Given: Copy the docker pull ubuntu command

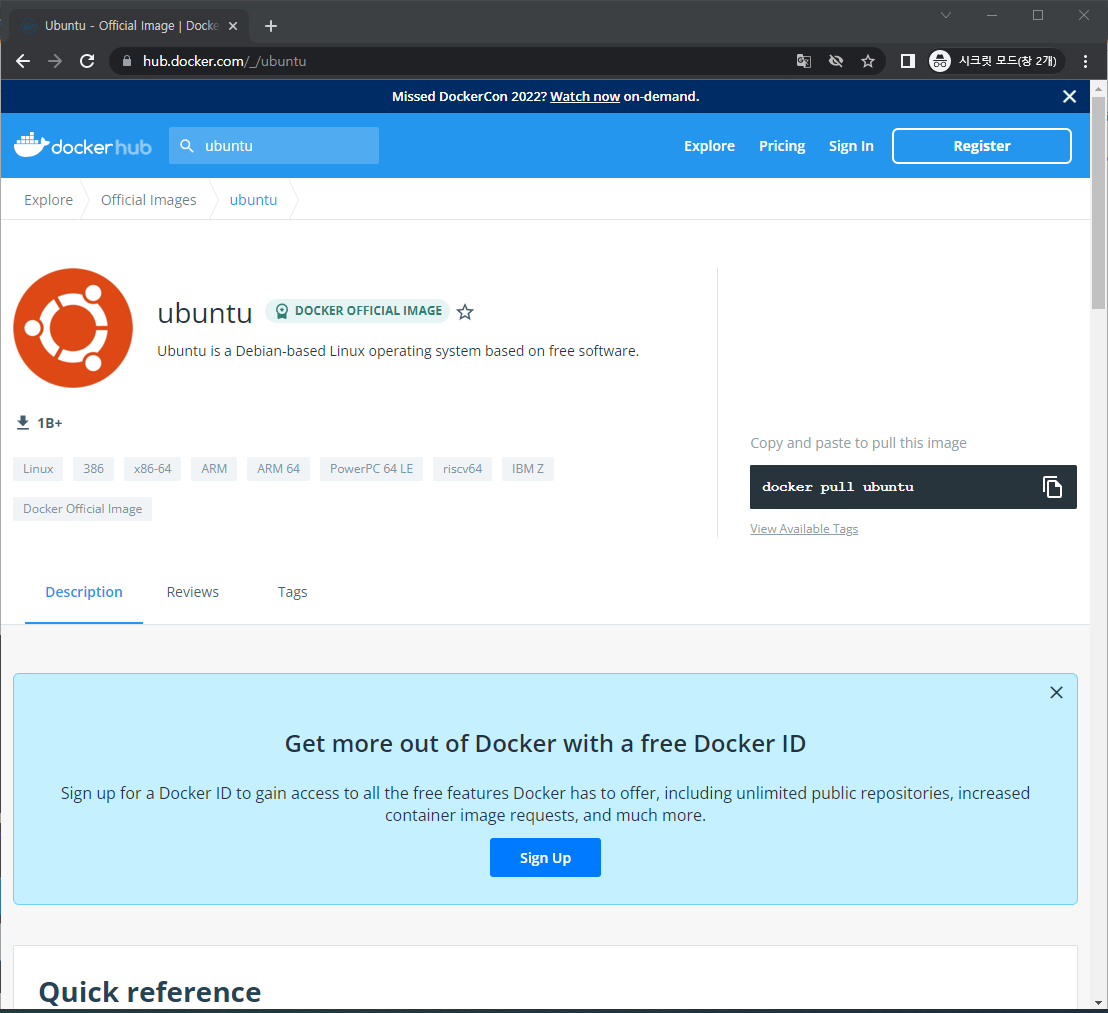Looking at the screenshot, I should coord(1052,487).
